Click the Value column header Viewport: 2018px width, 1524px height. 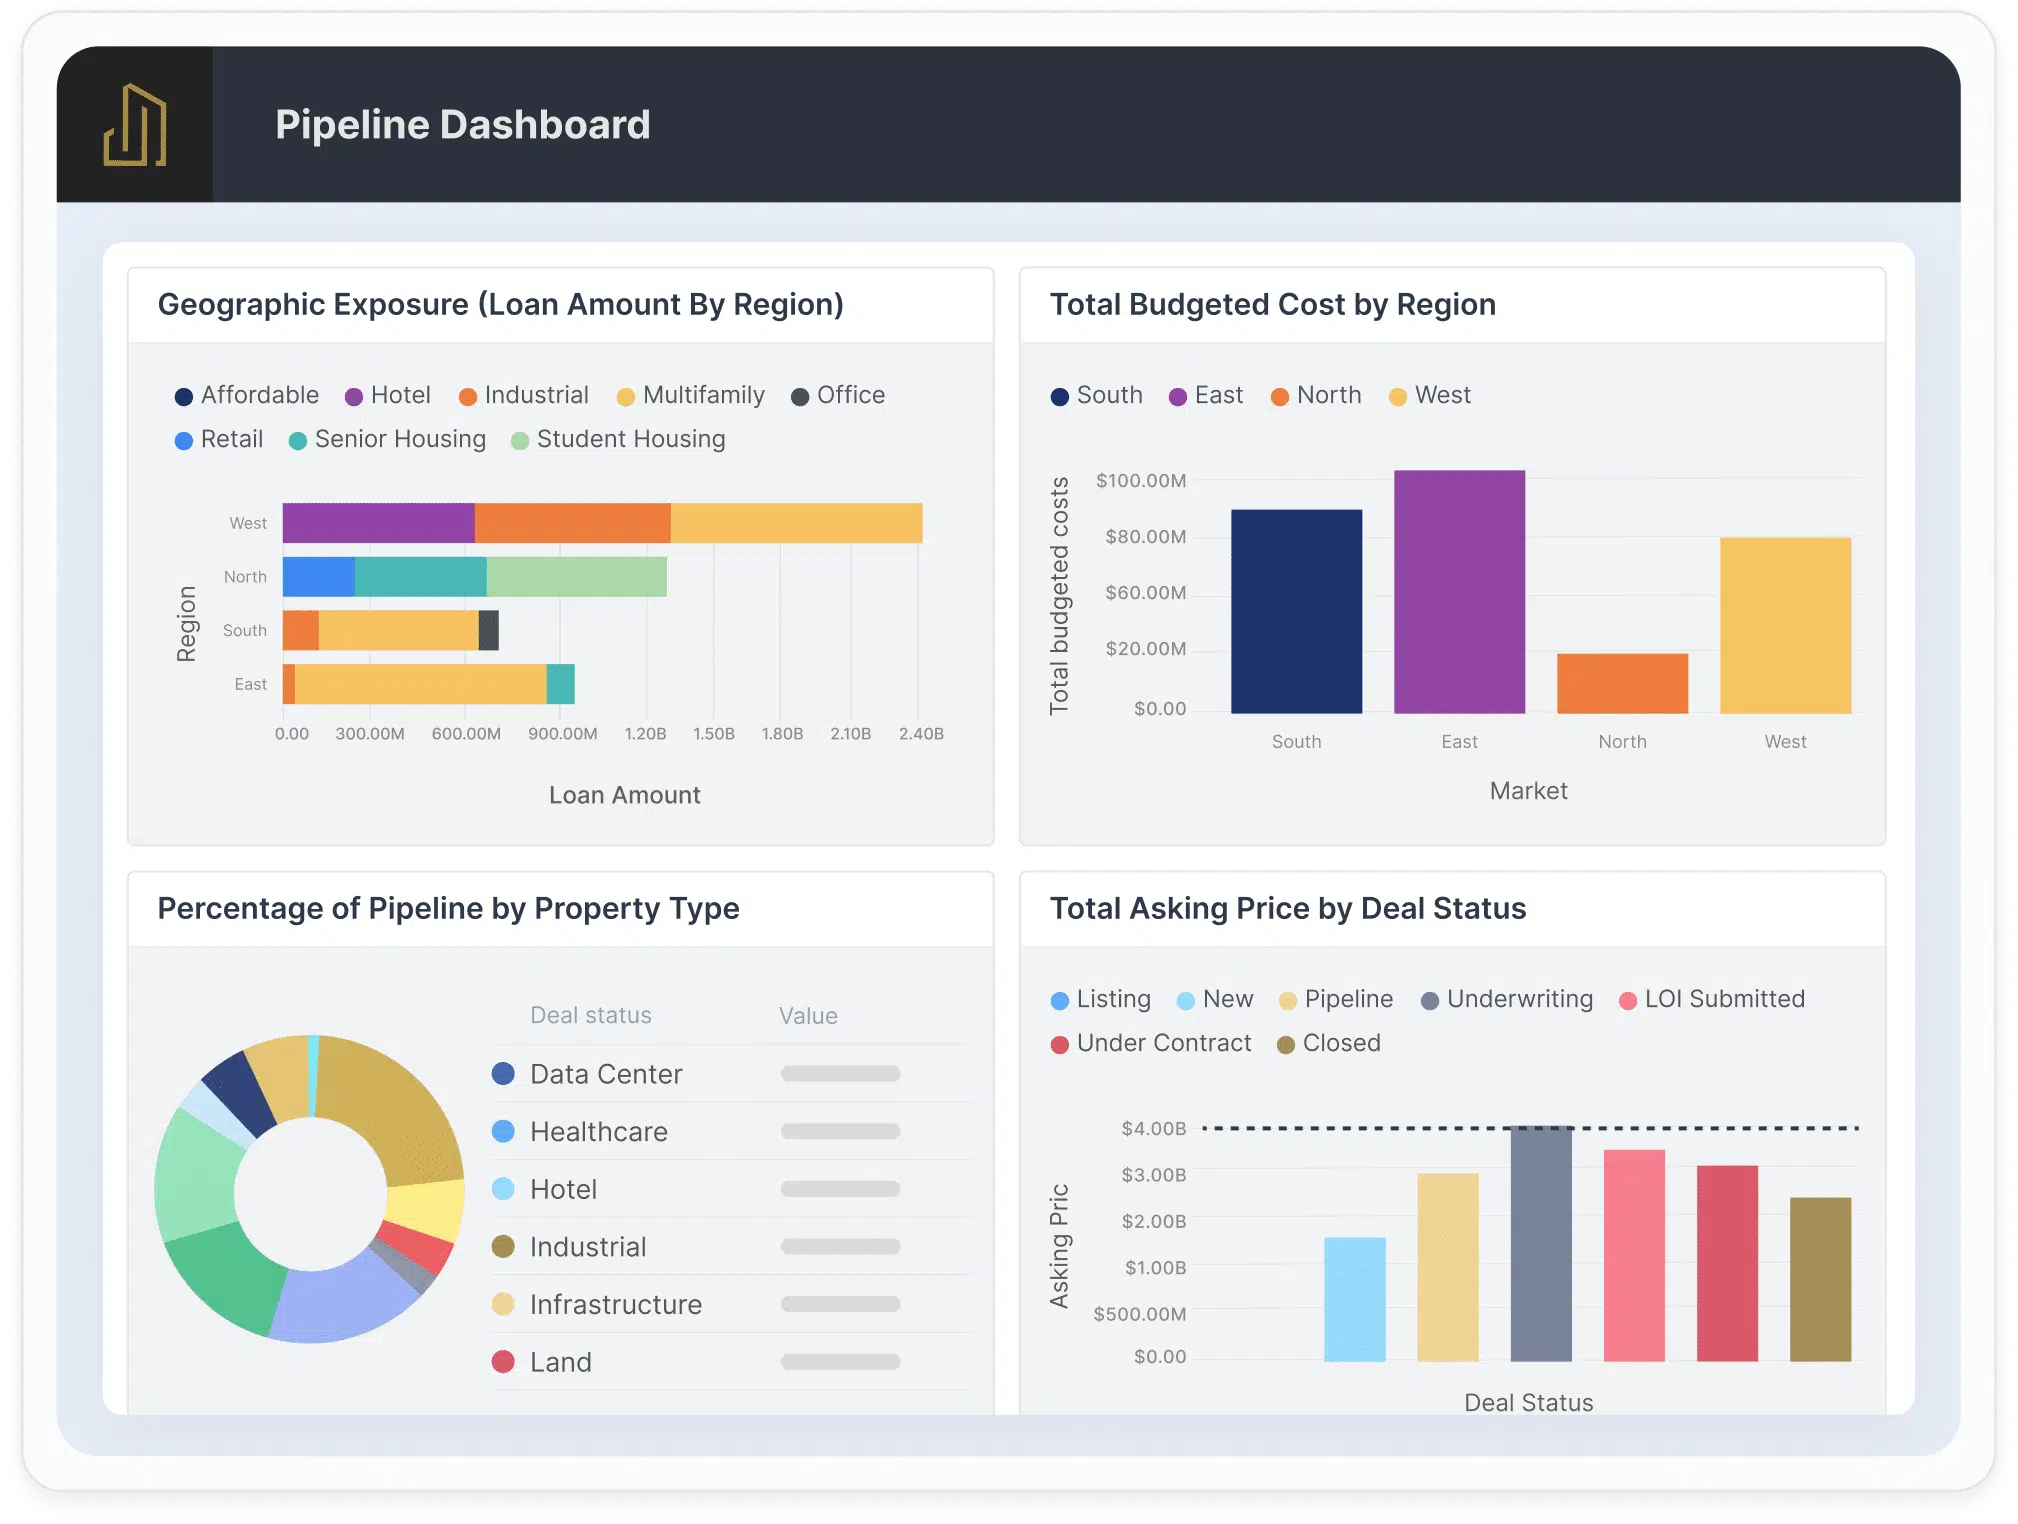(x=808, y=1016)
